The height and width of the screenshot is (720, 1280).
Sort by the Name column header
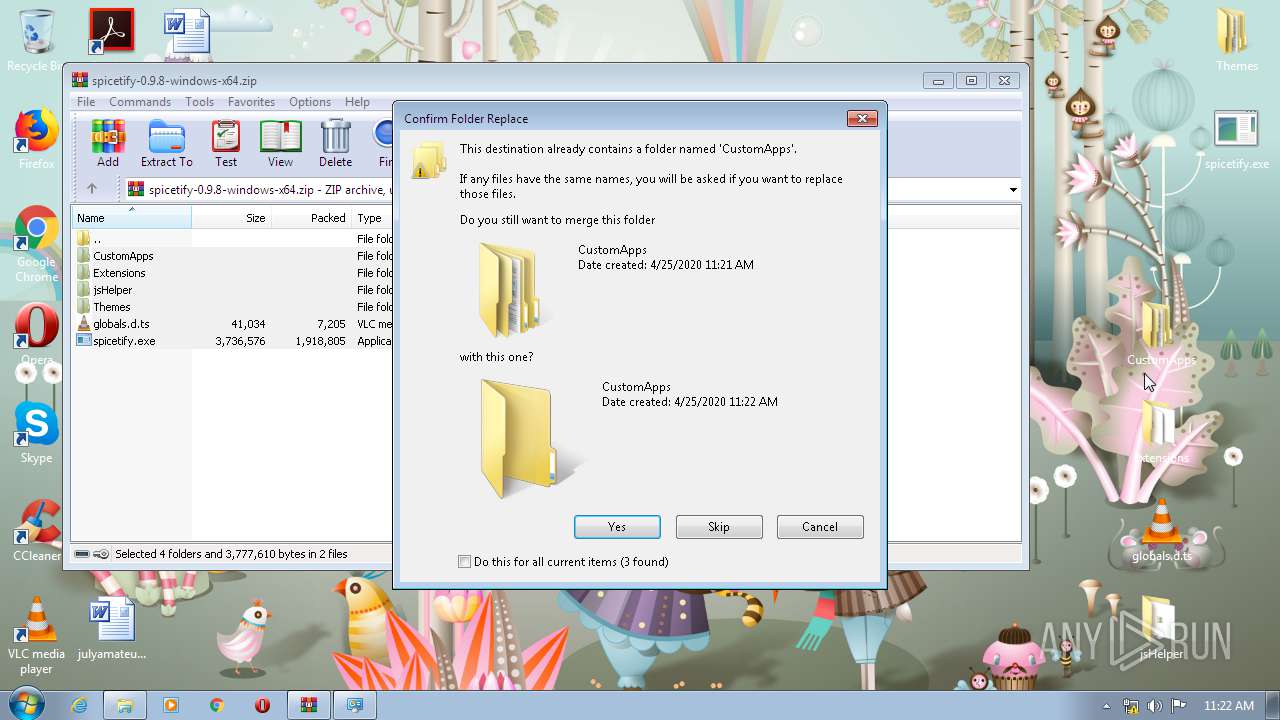131,218
